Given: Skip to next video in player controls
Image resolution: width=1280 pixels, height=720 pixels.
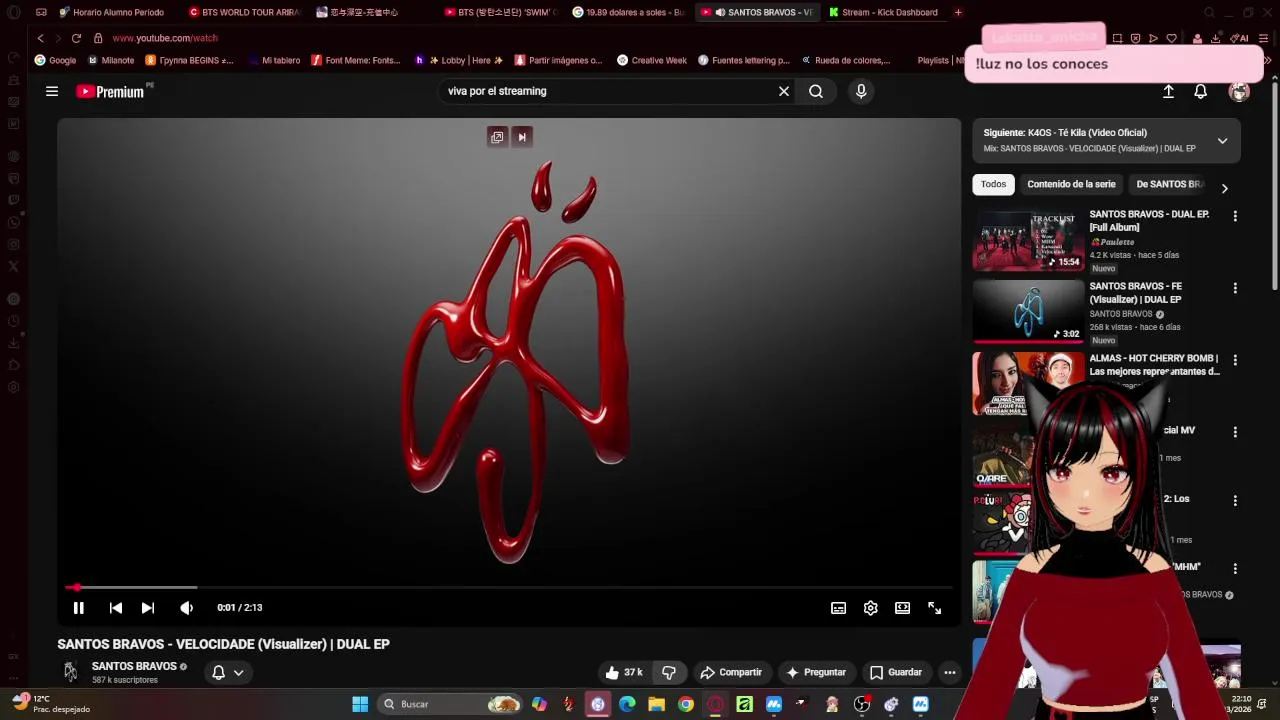Looking at the screenshot, I should (x=148, y=608).
